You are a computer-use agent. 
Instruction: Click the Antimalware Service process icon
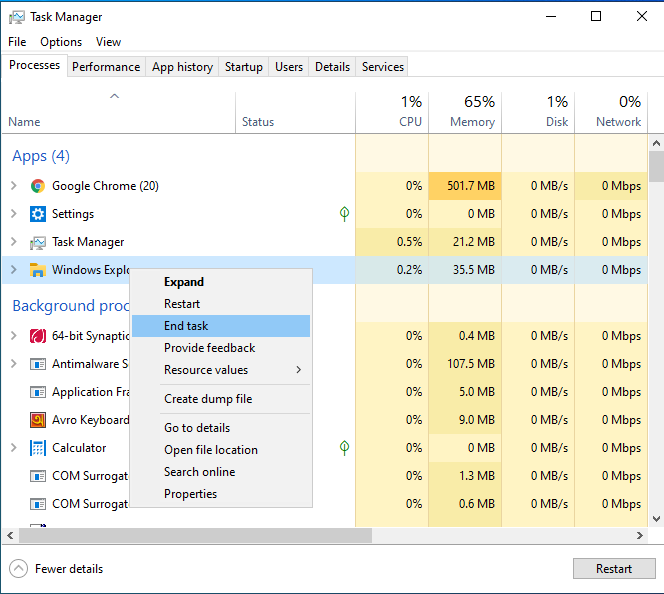[38, 364]
